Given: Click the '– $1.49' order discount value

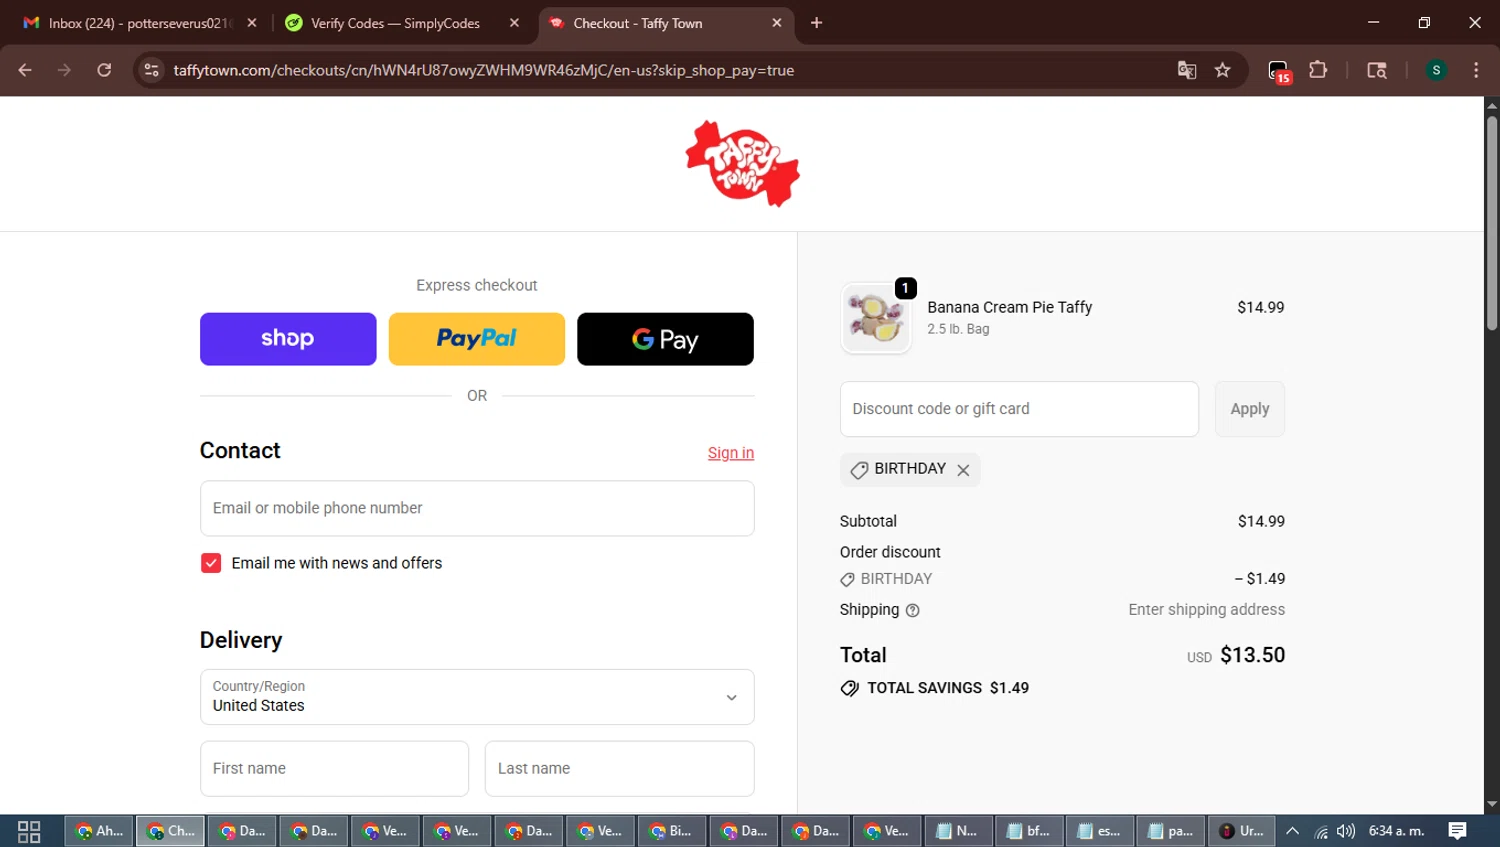Looking at the screenshot, I should [x=1260, y=579].
